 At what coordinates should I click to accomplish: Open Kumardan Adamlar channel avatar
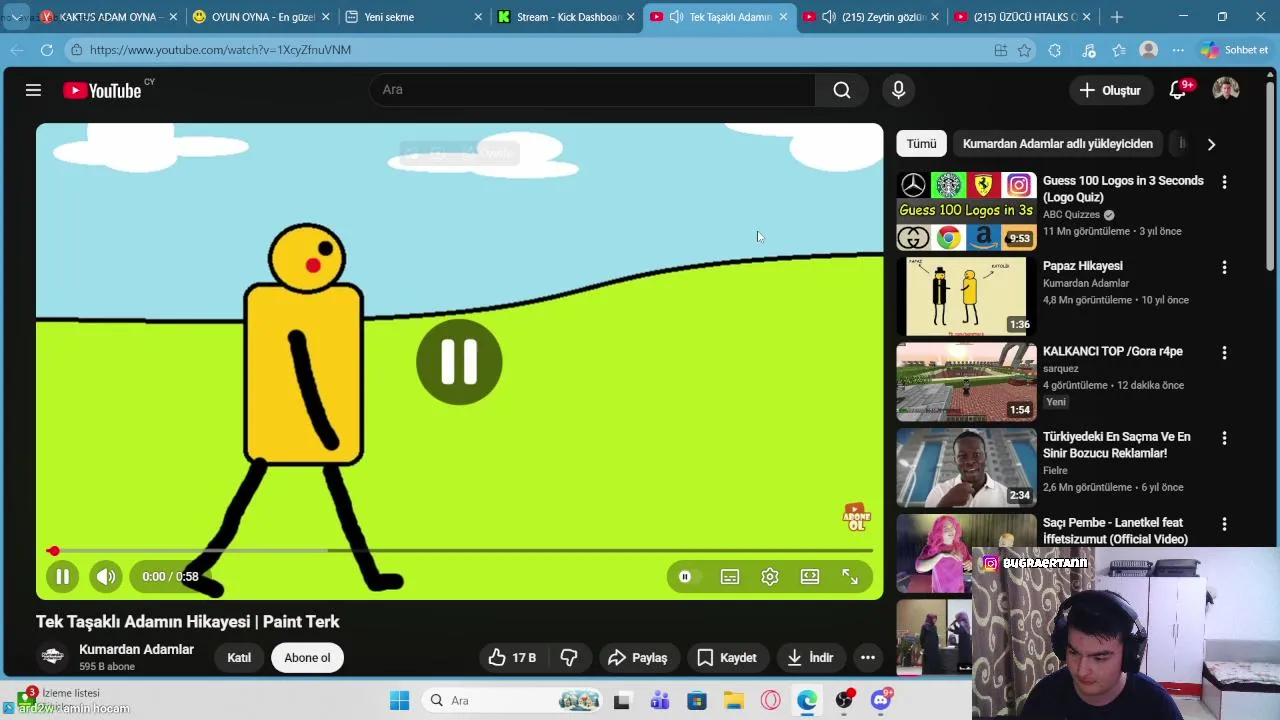[x=53, y=656]
